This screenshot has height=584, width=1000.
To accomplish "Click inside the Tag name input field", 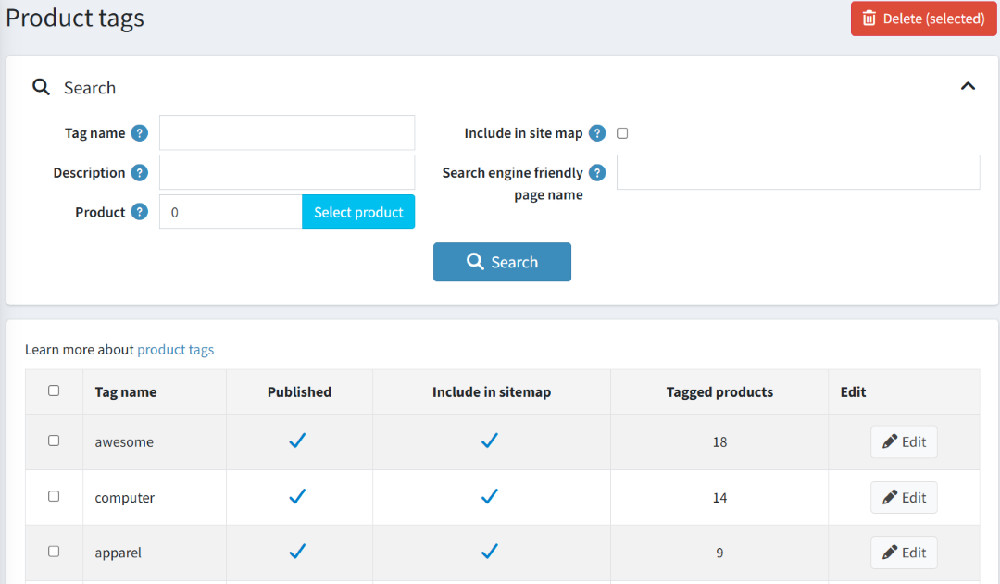I will pos(286,132).
